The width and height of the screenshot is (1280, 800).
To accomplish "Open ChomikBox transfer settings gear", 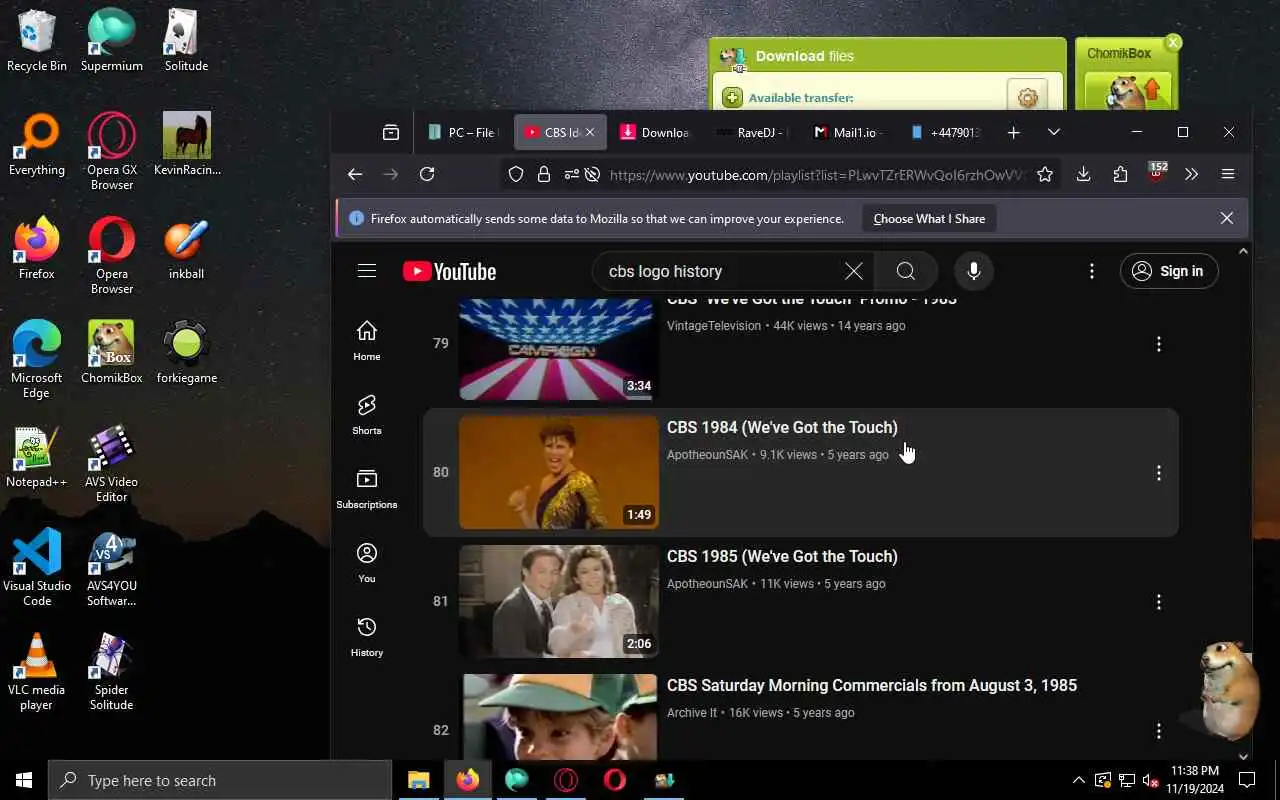I will 1027,97.
